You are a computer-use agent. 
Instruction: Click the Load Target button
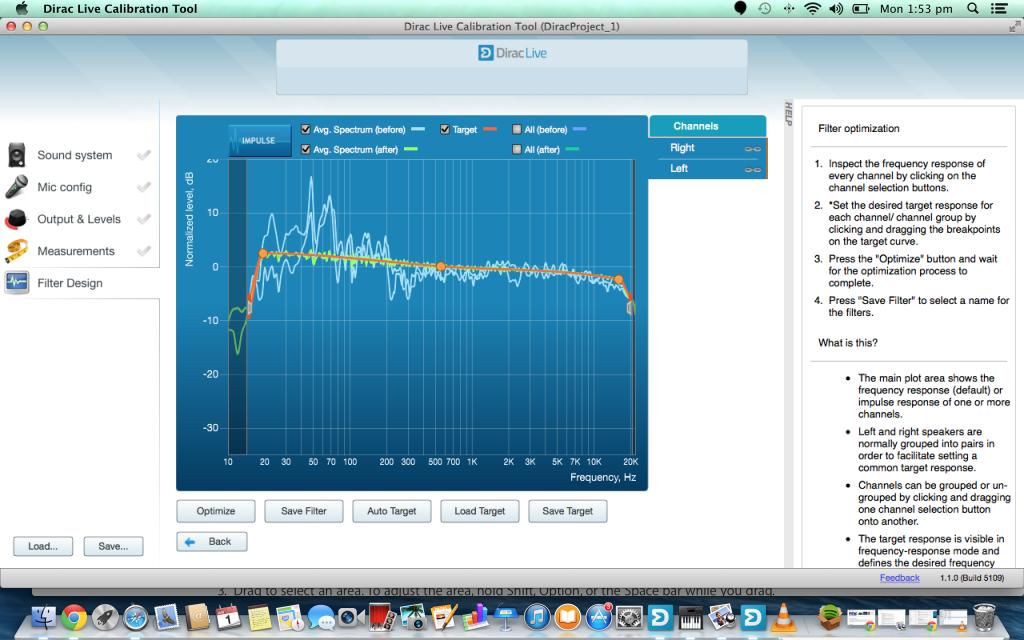(x=480, y=511)
